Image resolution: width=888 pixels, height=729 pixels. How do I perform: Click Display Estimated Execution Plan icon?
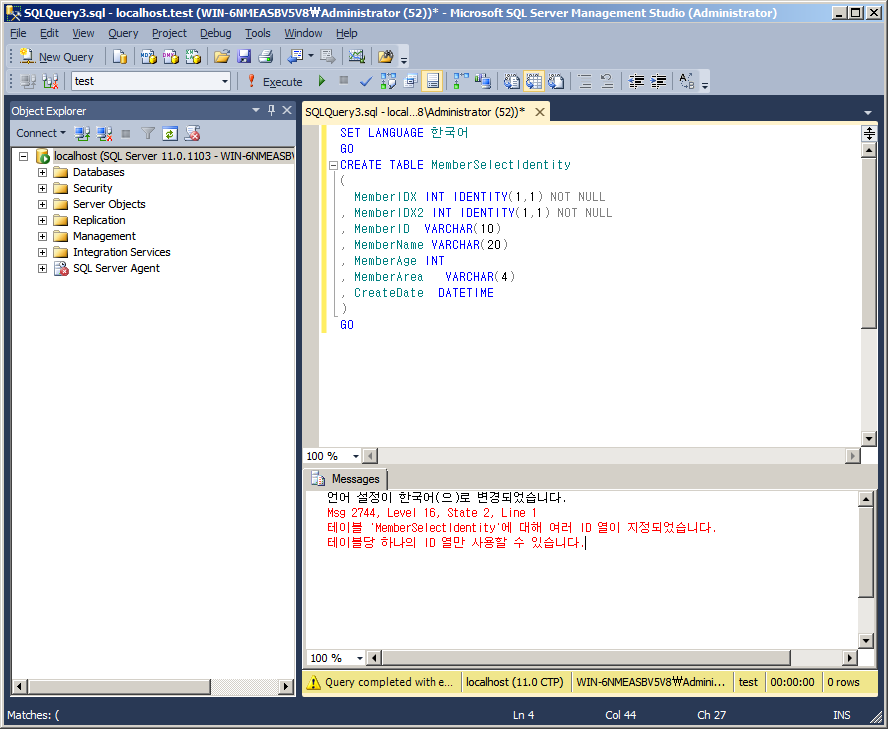pyautogui.click(x=388, y=82)
